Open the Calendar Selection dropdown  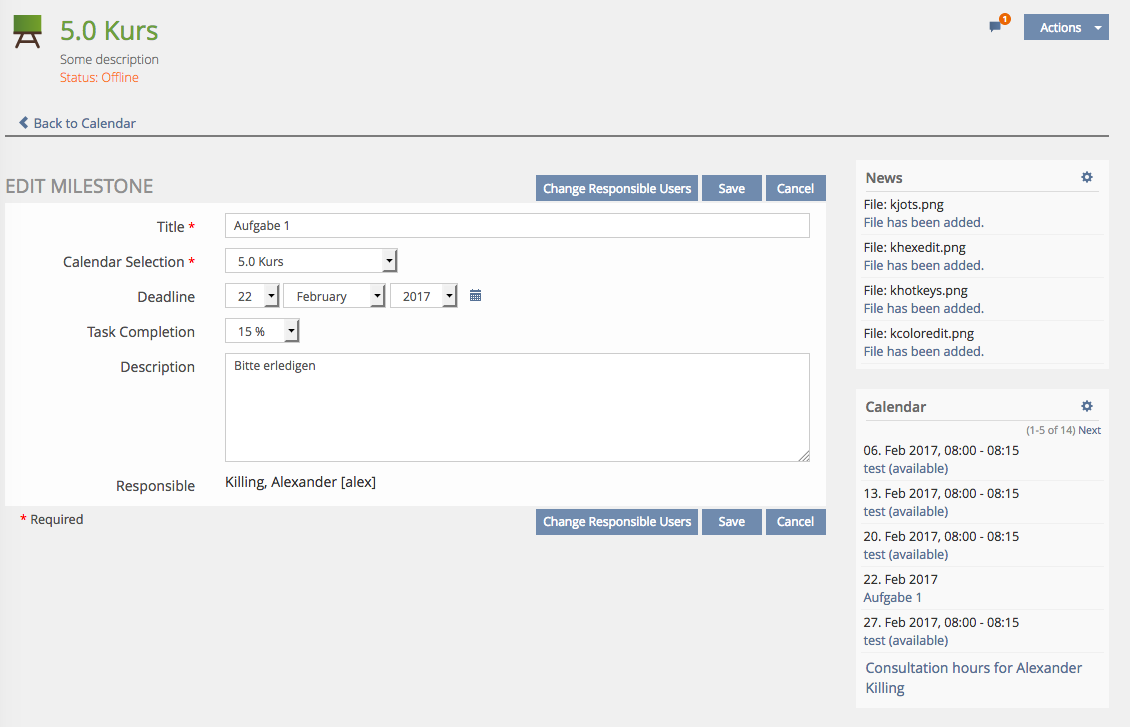click(x=311, y=262)
